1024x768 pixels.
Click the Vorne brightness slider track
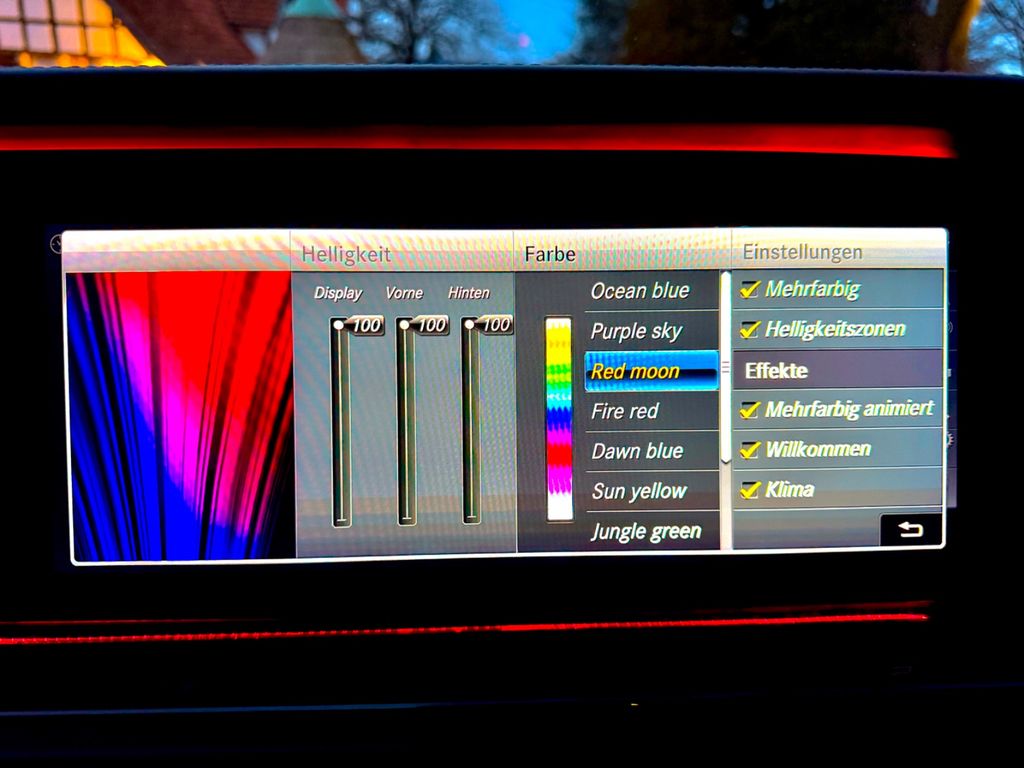pos(406,420)
